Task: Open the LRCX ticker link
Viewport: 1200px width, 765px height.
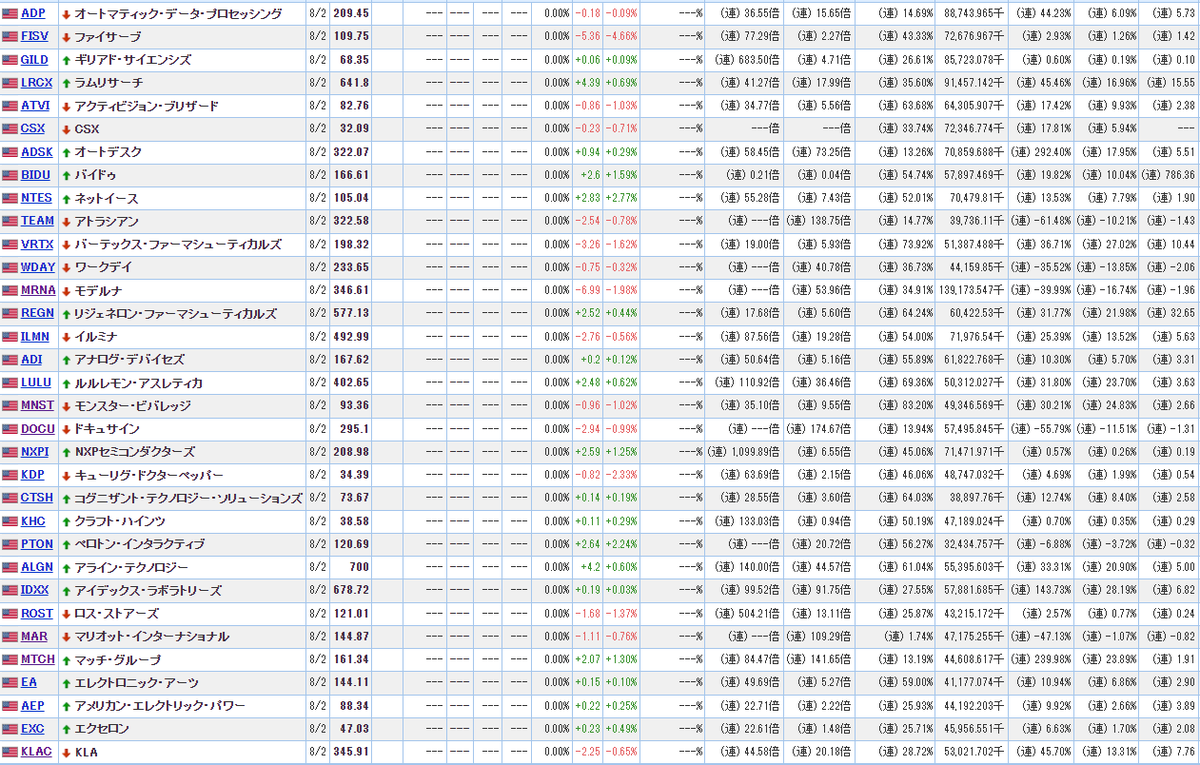Action: (x=36, y=82)
